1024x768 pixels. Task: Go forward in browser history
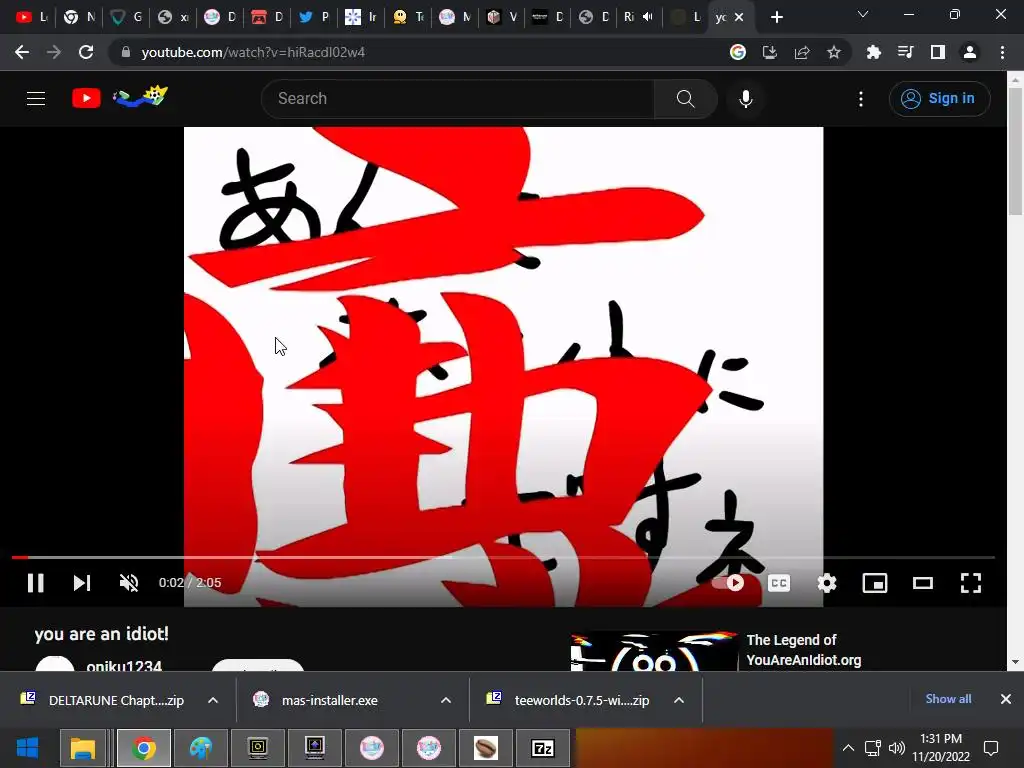[x=54, y=52]
